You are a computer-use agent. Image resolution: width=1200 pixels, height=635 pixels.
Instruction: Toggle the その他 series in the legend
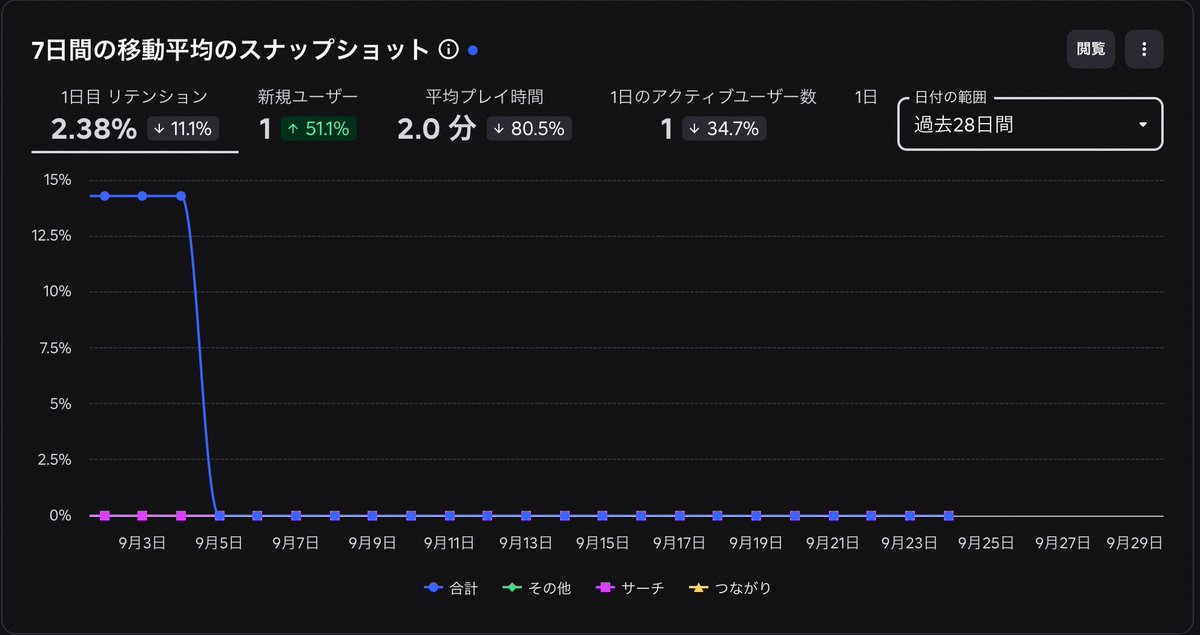(x=537, y=588)
